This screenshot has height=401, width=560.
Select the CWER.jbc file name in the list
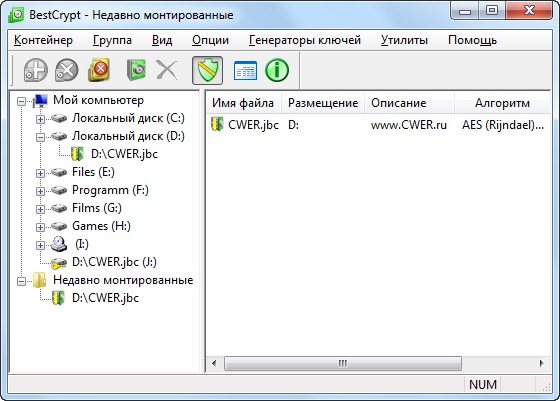[x=253, y=125]
